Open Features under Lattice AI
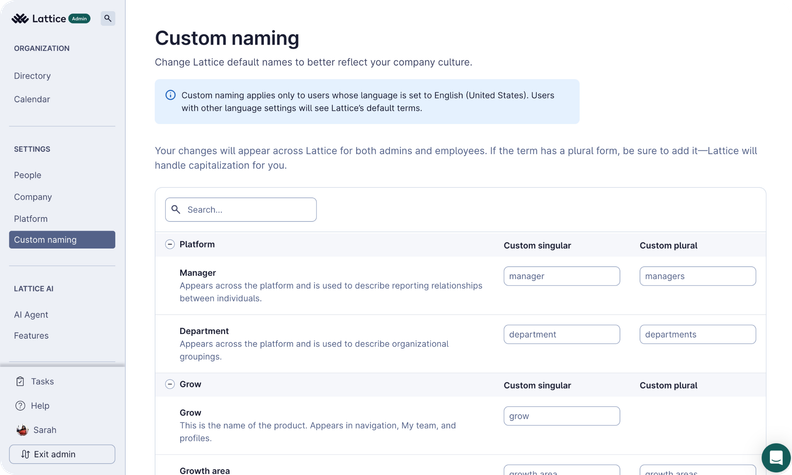This screenshot has width=792, height=475. pos(31,336)
